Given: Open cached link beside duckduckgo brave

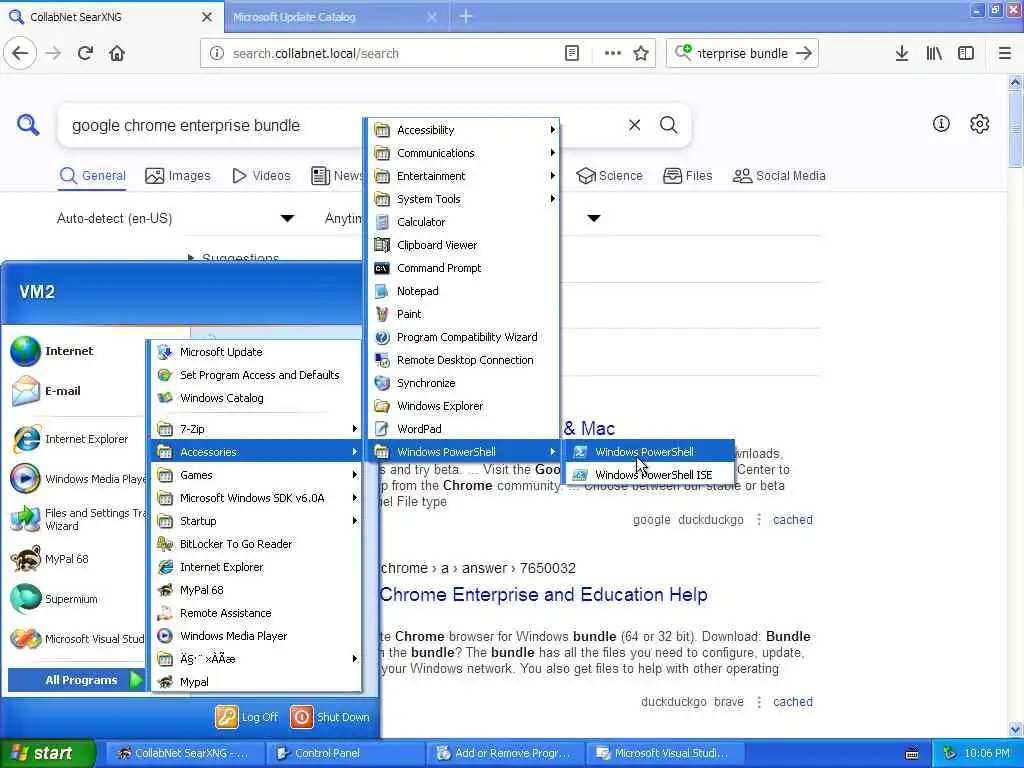Looking at the screenshot, I should 793,702.
